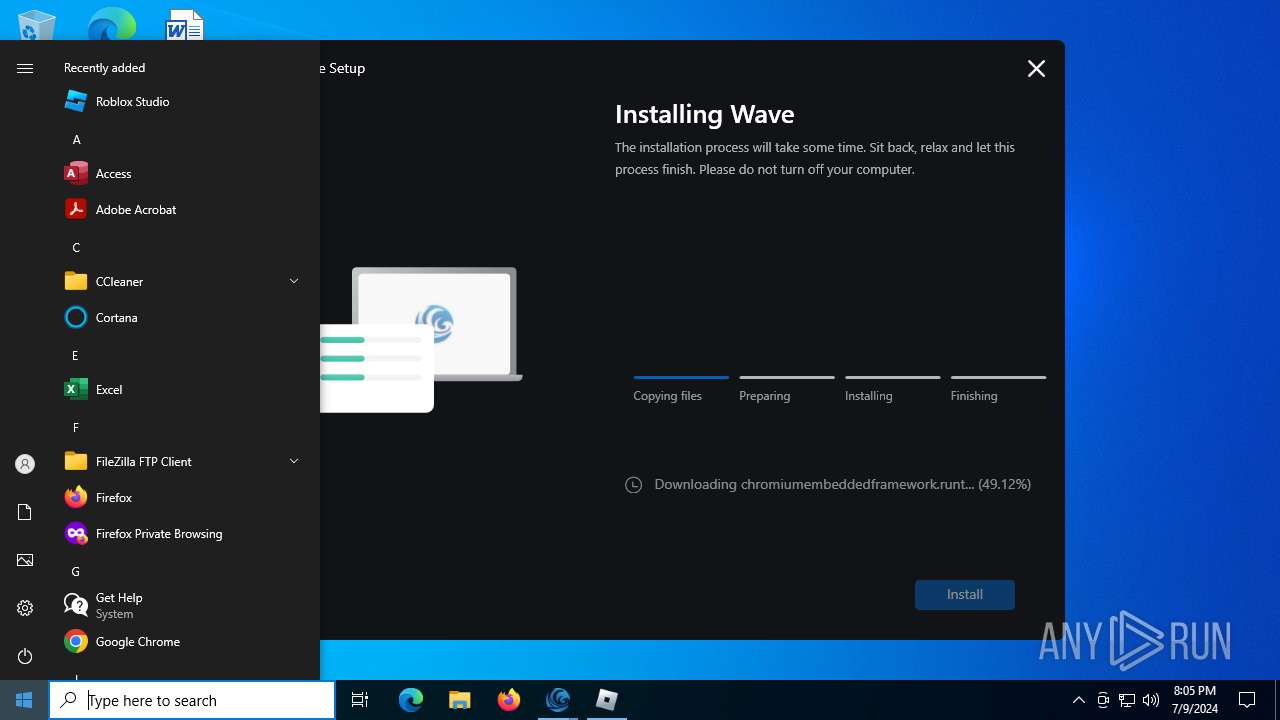Click the Installing Wave heading
Screen dimensions: 1280x720
click(704, 114)
